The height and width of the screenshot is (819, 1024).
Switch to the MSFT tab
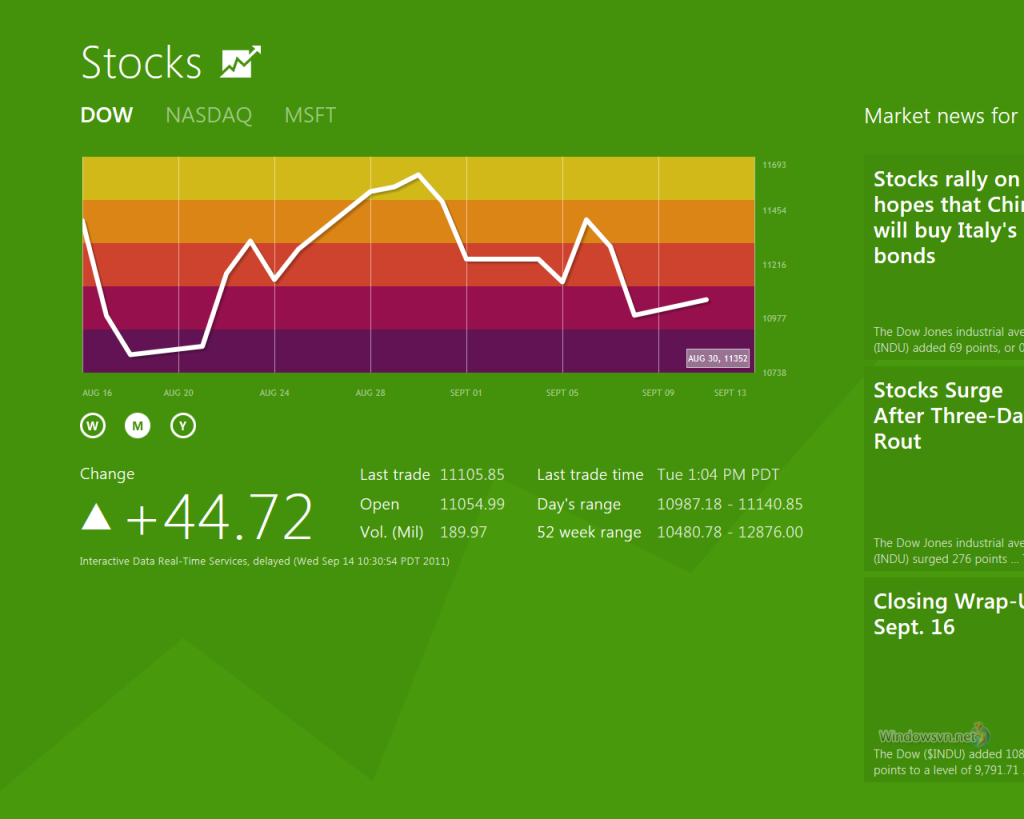point(310,115)
